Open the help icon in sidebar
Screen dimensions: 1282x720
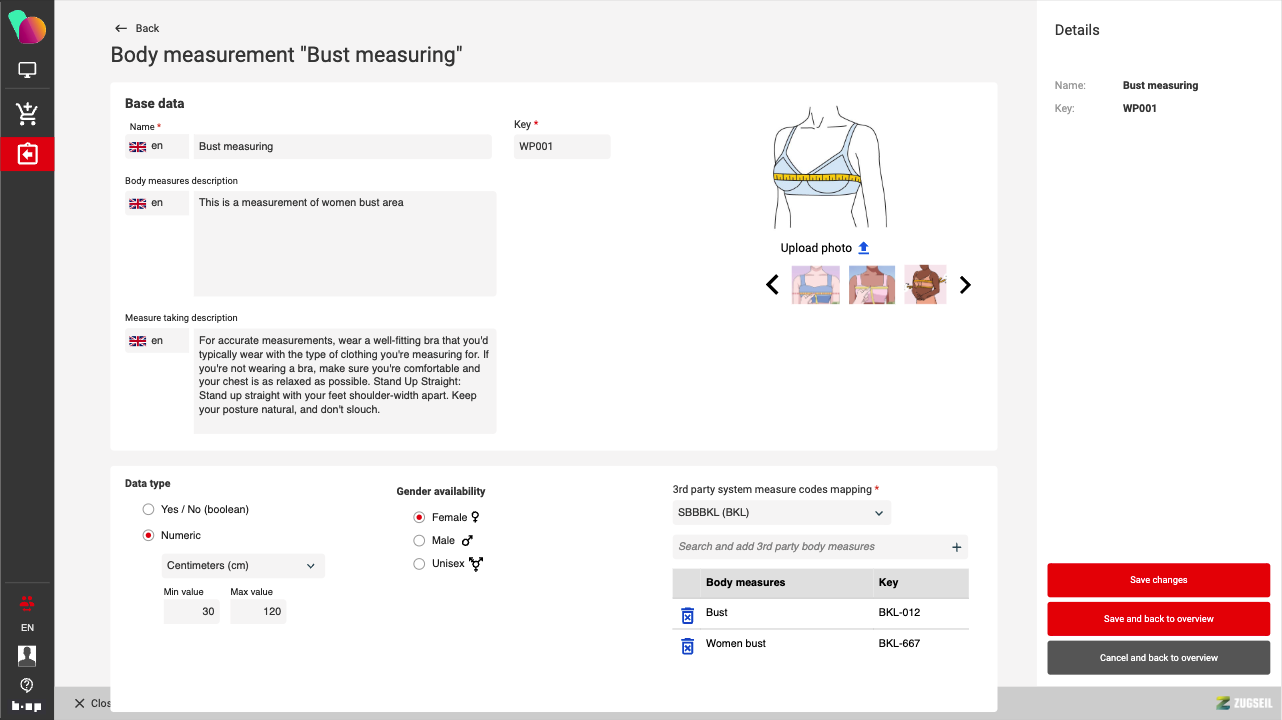tap(27, 685)
